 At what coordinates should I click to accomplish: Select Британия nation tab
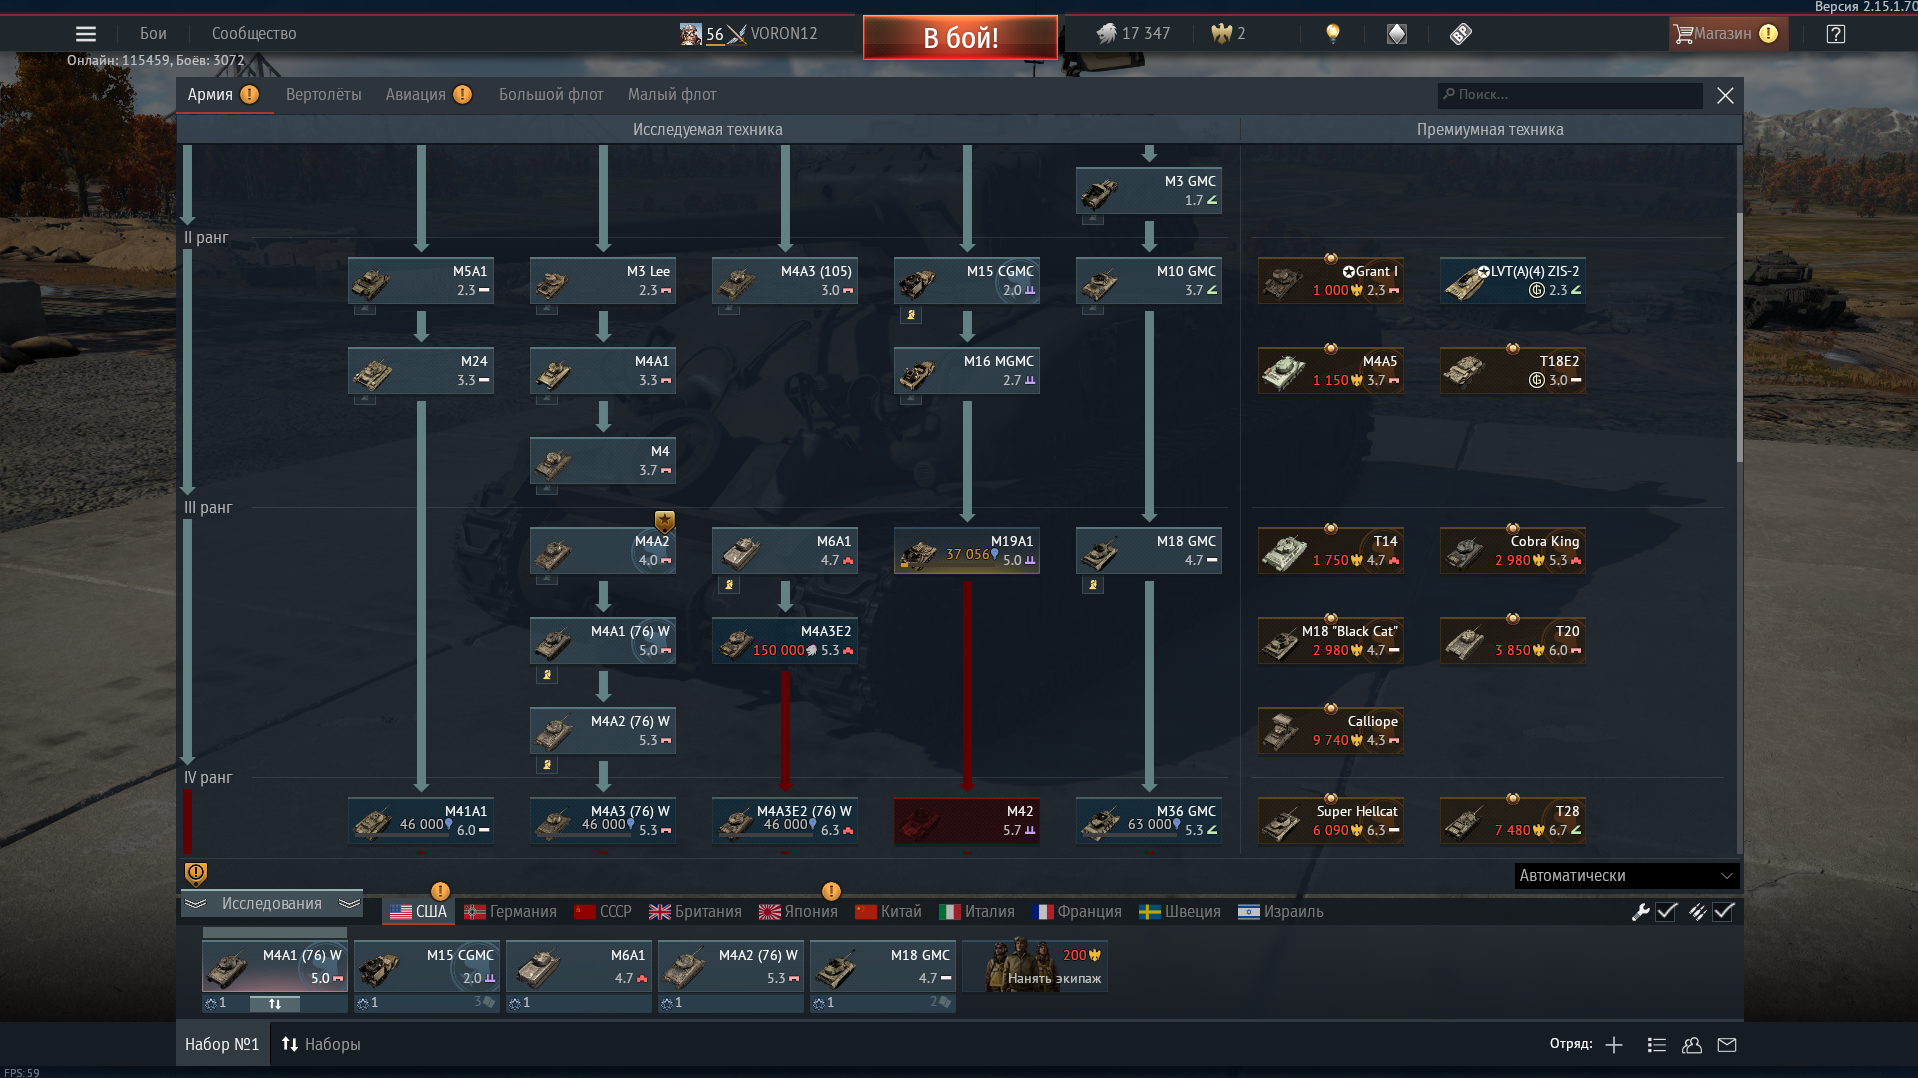695,912
